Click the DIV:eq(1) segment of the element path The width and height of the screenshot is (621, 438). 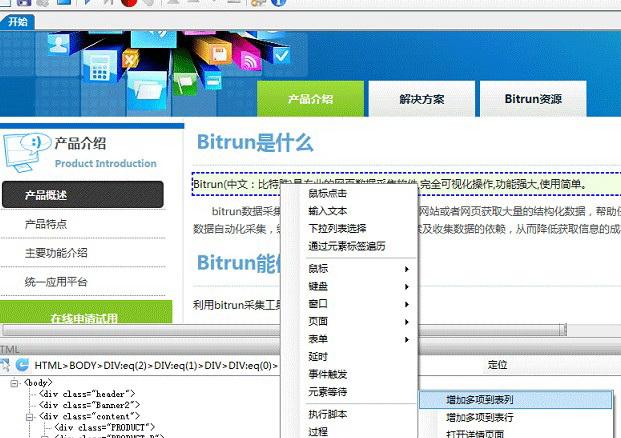(175, 365)
